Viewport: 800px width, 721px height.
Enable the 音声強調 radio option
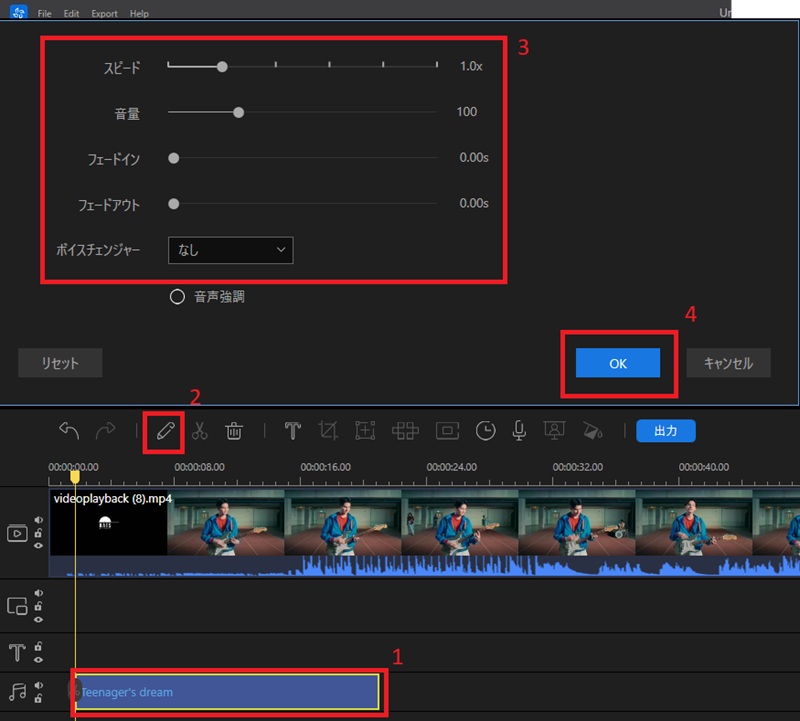[x=177, y=296]
